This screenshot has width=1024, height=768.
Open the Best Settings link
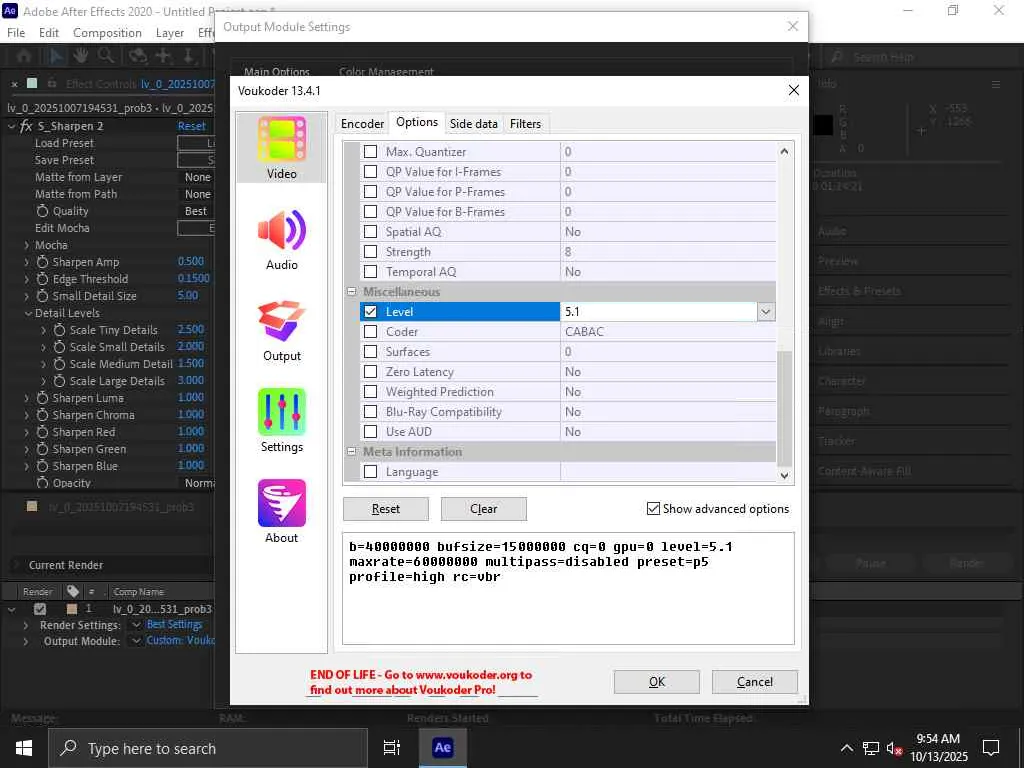coord(174,624)
